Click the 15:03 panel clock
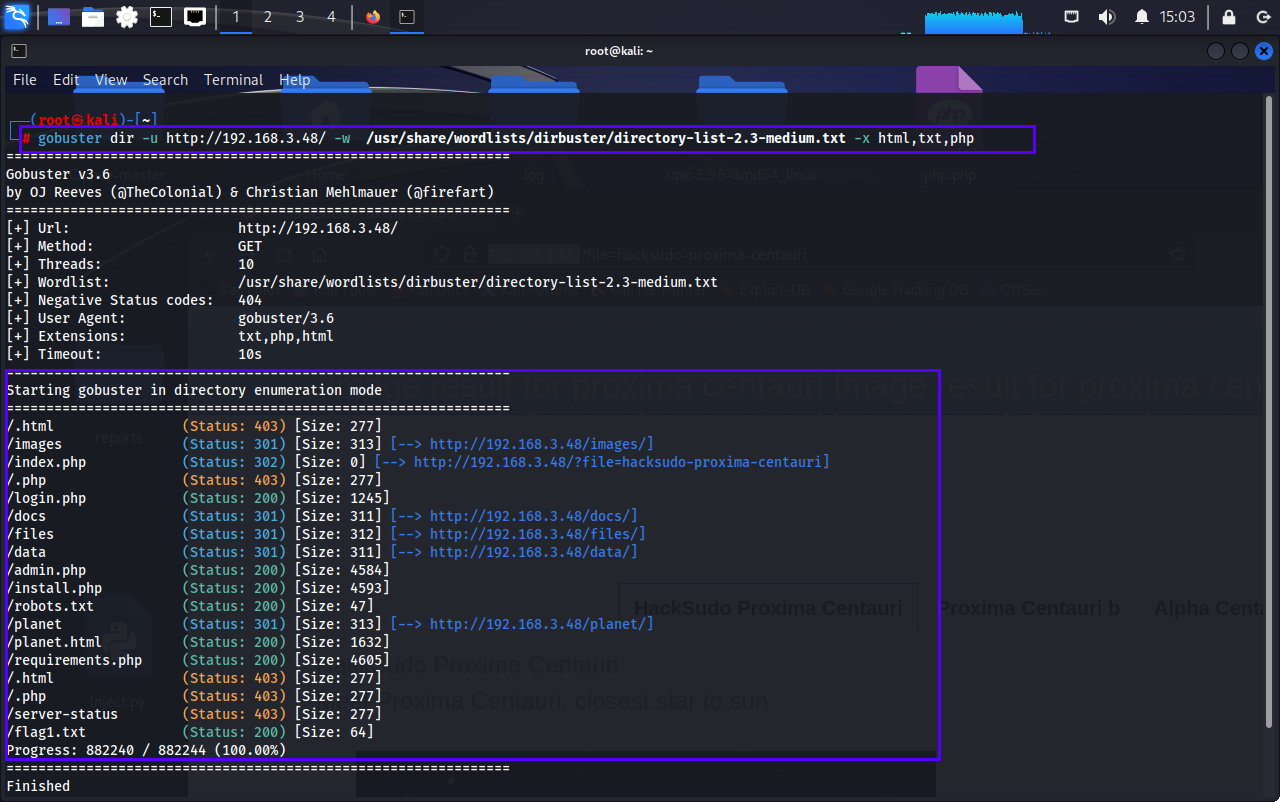Viewport: 1280px width, 802px height. 1178,17
